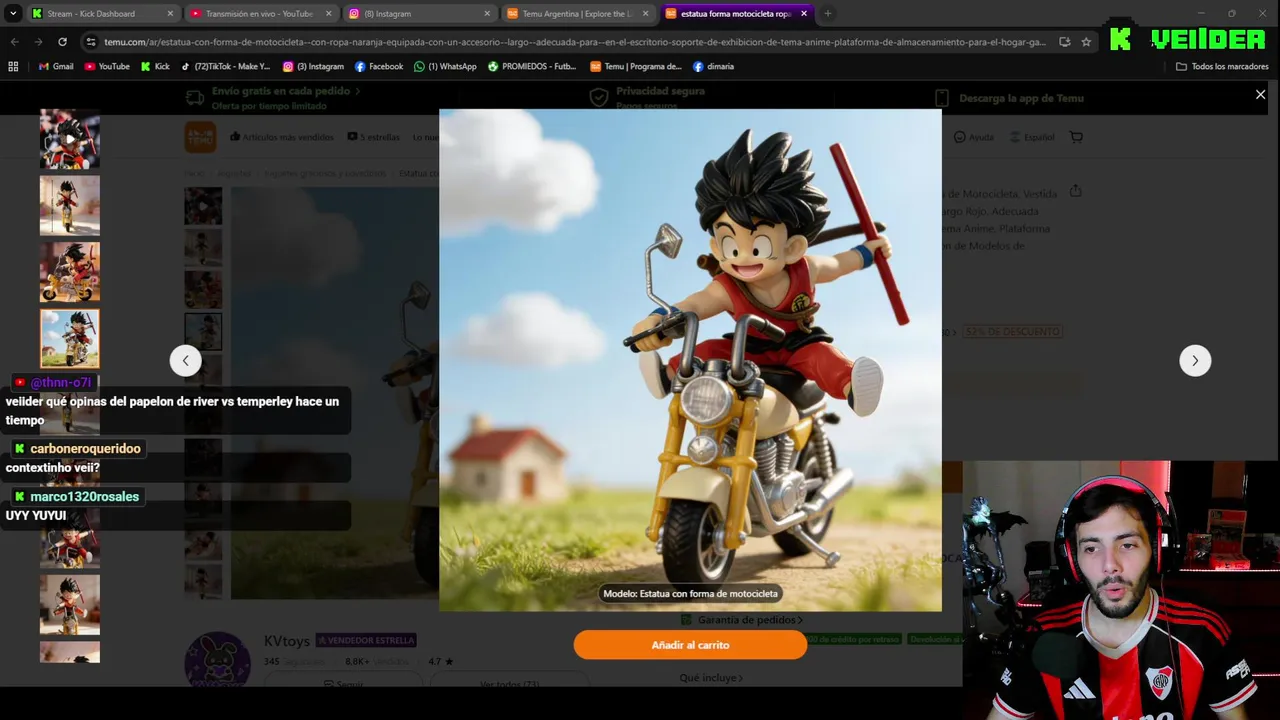Open the TikTok bookmark
The width and height of the screenshot is (1280, 720).
pos(226,66)
